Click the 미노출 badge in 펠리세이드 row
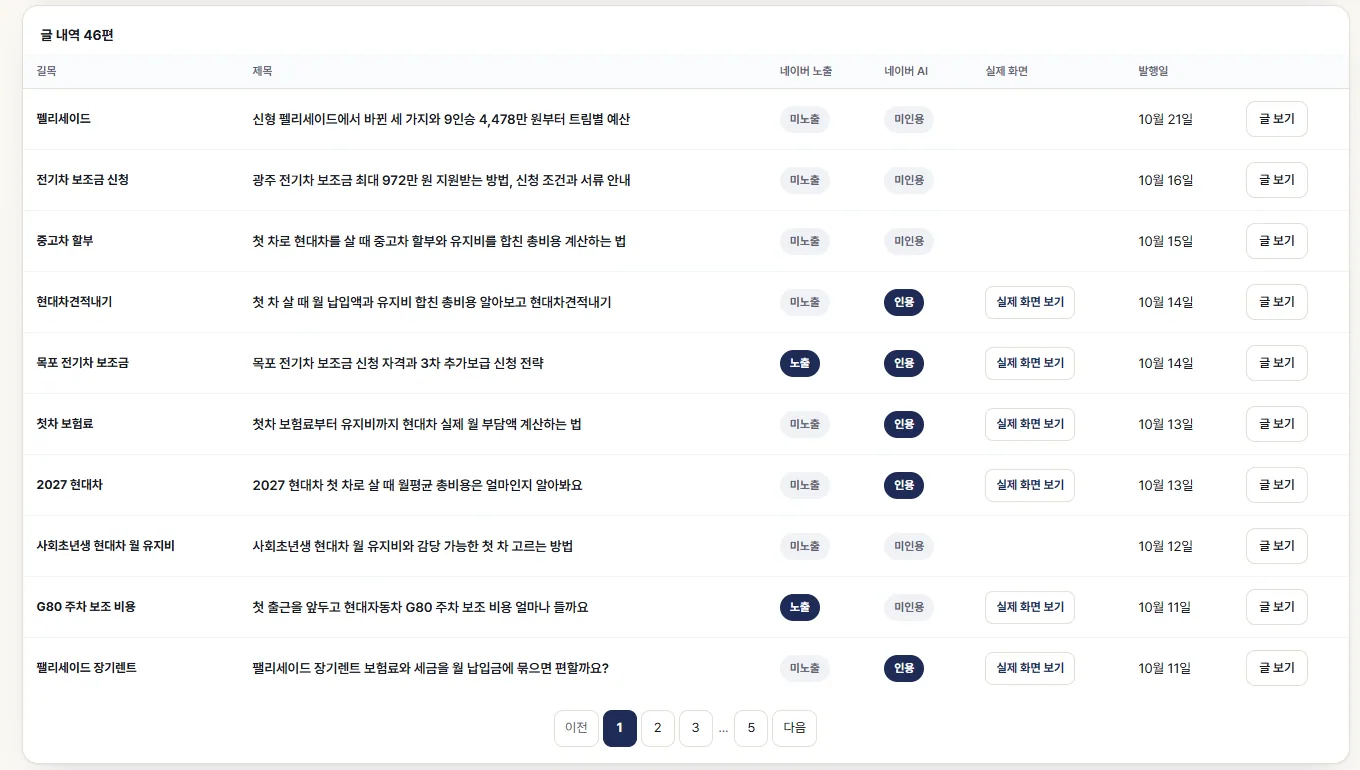1360x770 pixels. (x=805, y=119)
